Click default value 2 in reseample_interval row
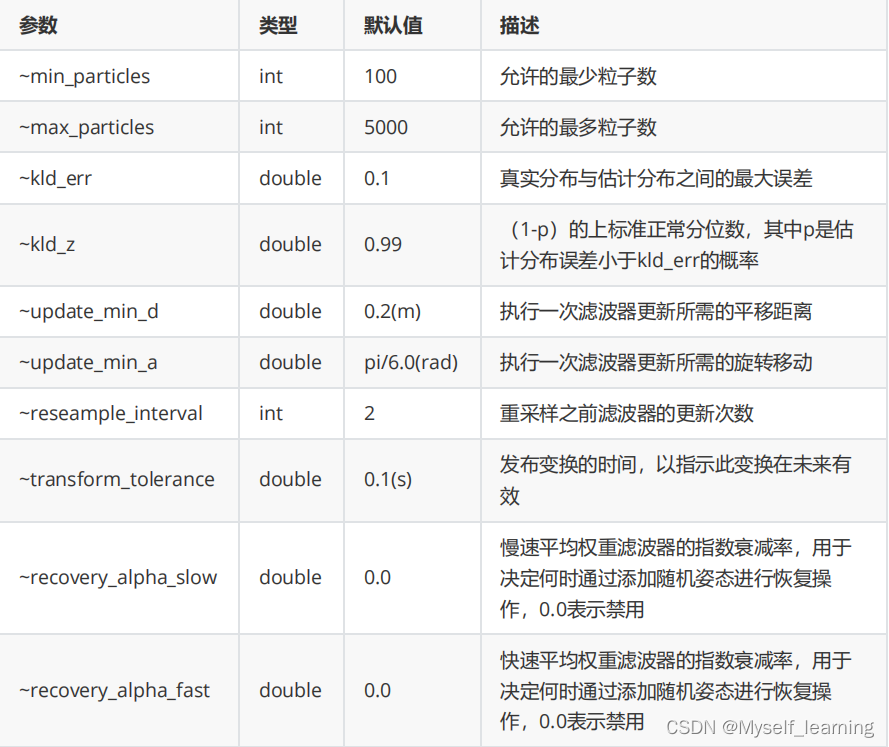The width and height of the screenshot is (889, 747). point(369,413)
